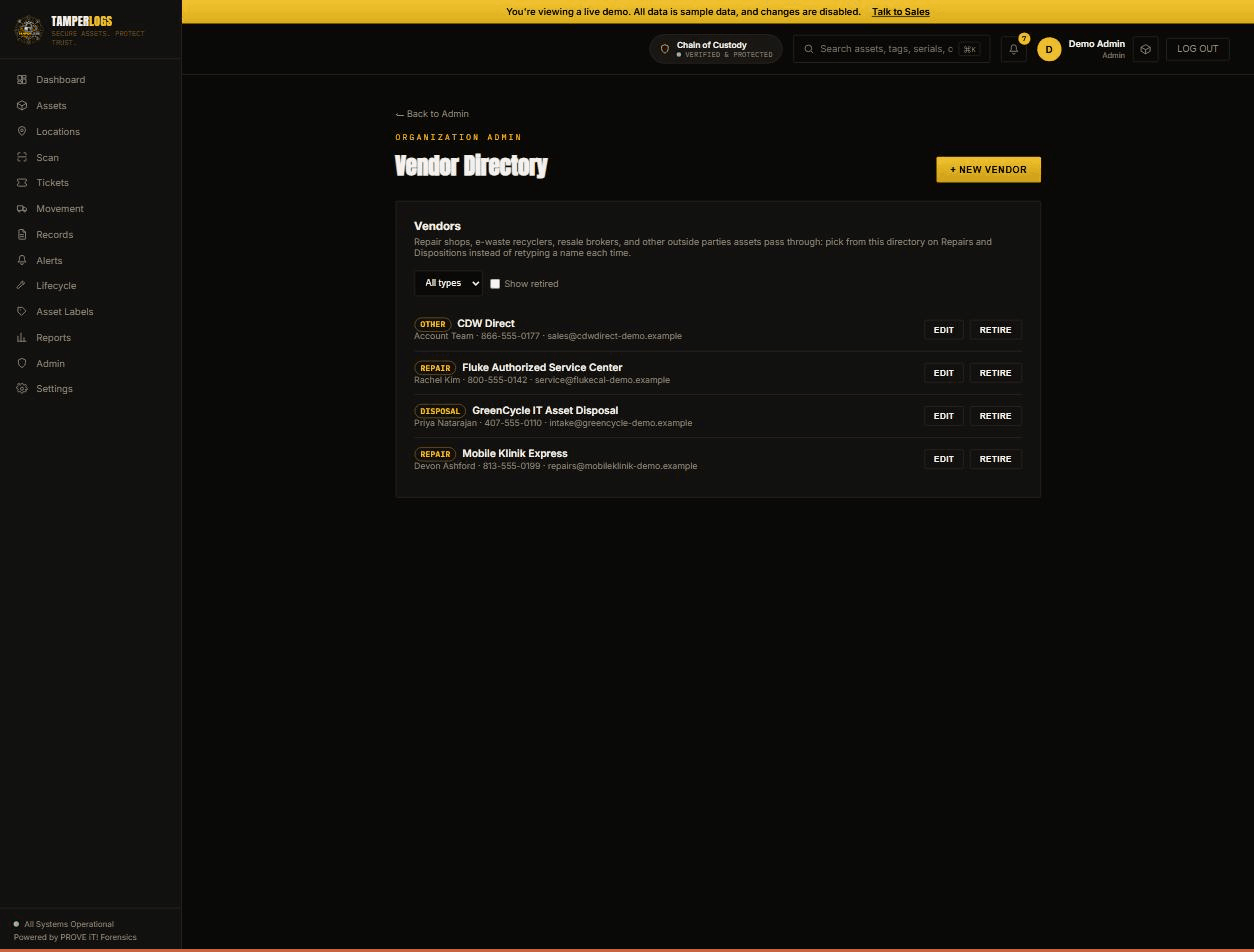
Task: Click Devon Ashford contact details line
Action: click(556, 466)
